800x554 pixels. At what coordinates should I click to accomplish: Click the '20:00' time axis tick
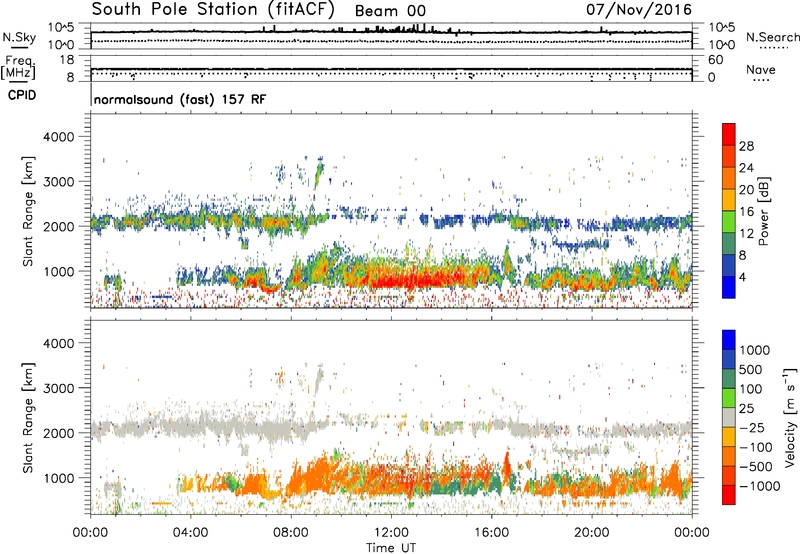point(592,533)
